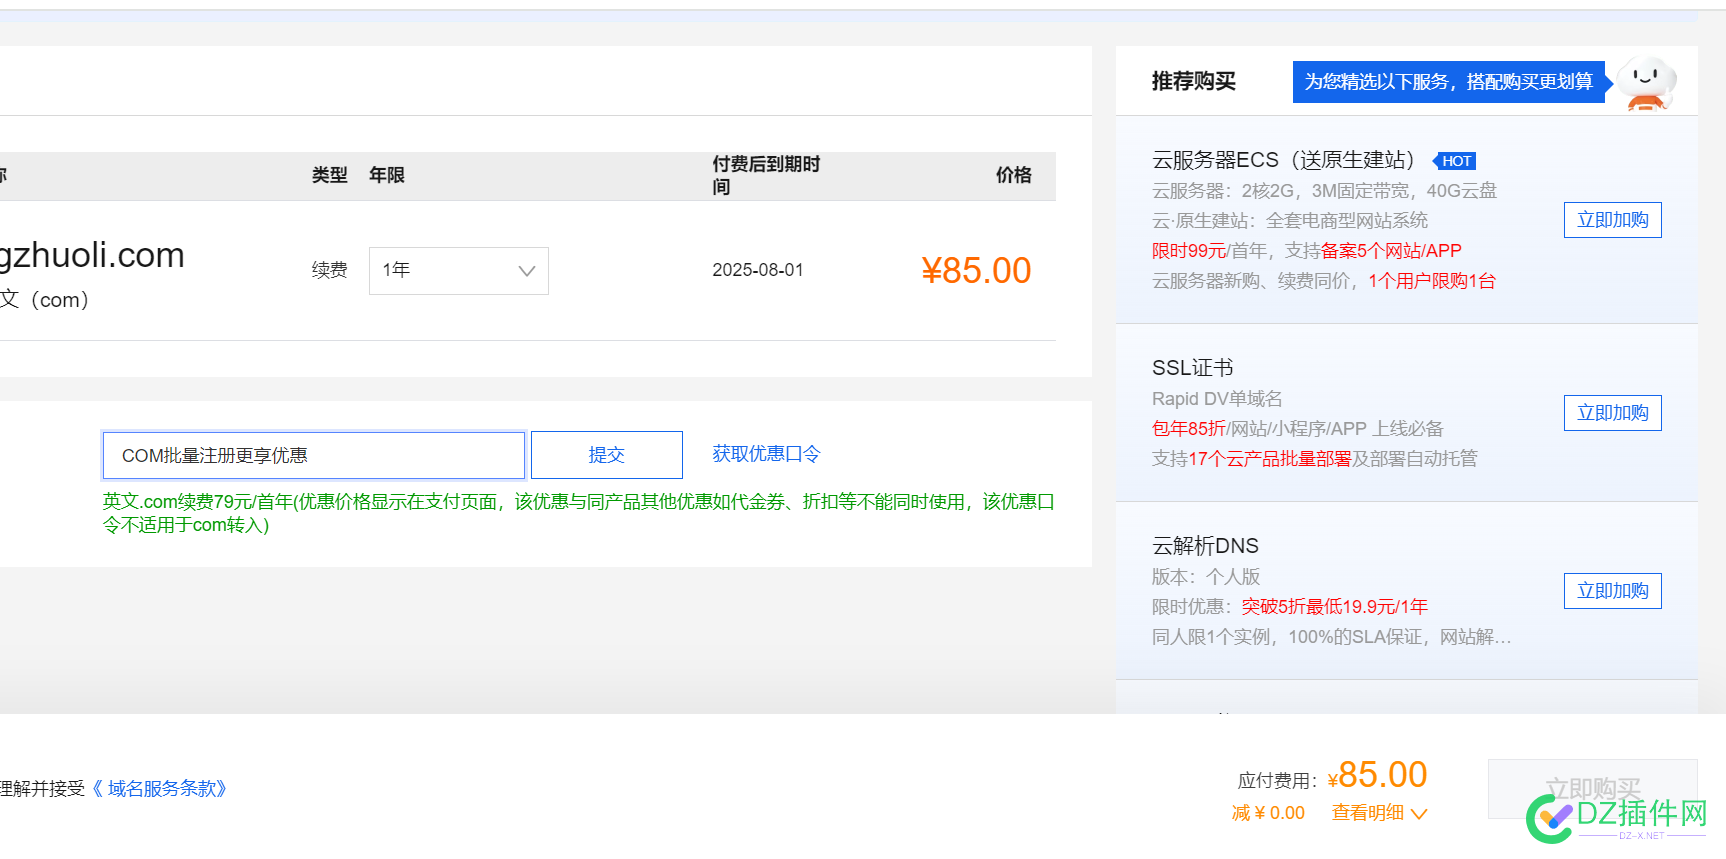Click the green 英文.com续费79元/首年 notice
Image resolution: width=1726 pixels, height=859 pixels.
click(578, 513)
